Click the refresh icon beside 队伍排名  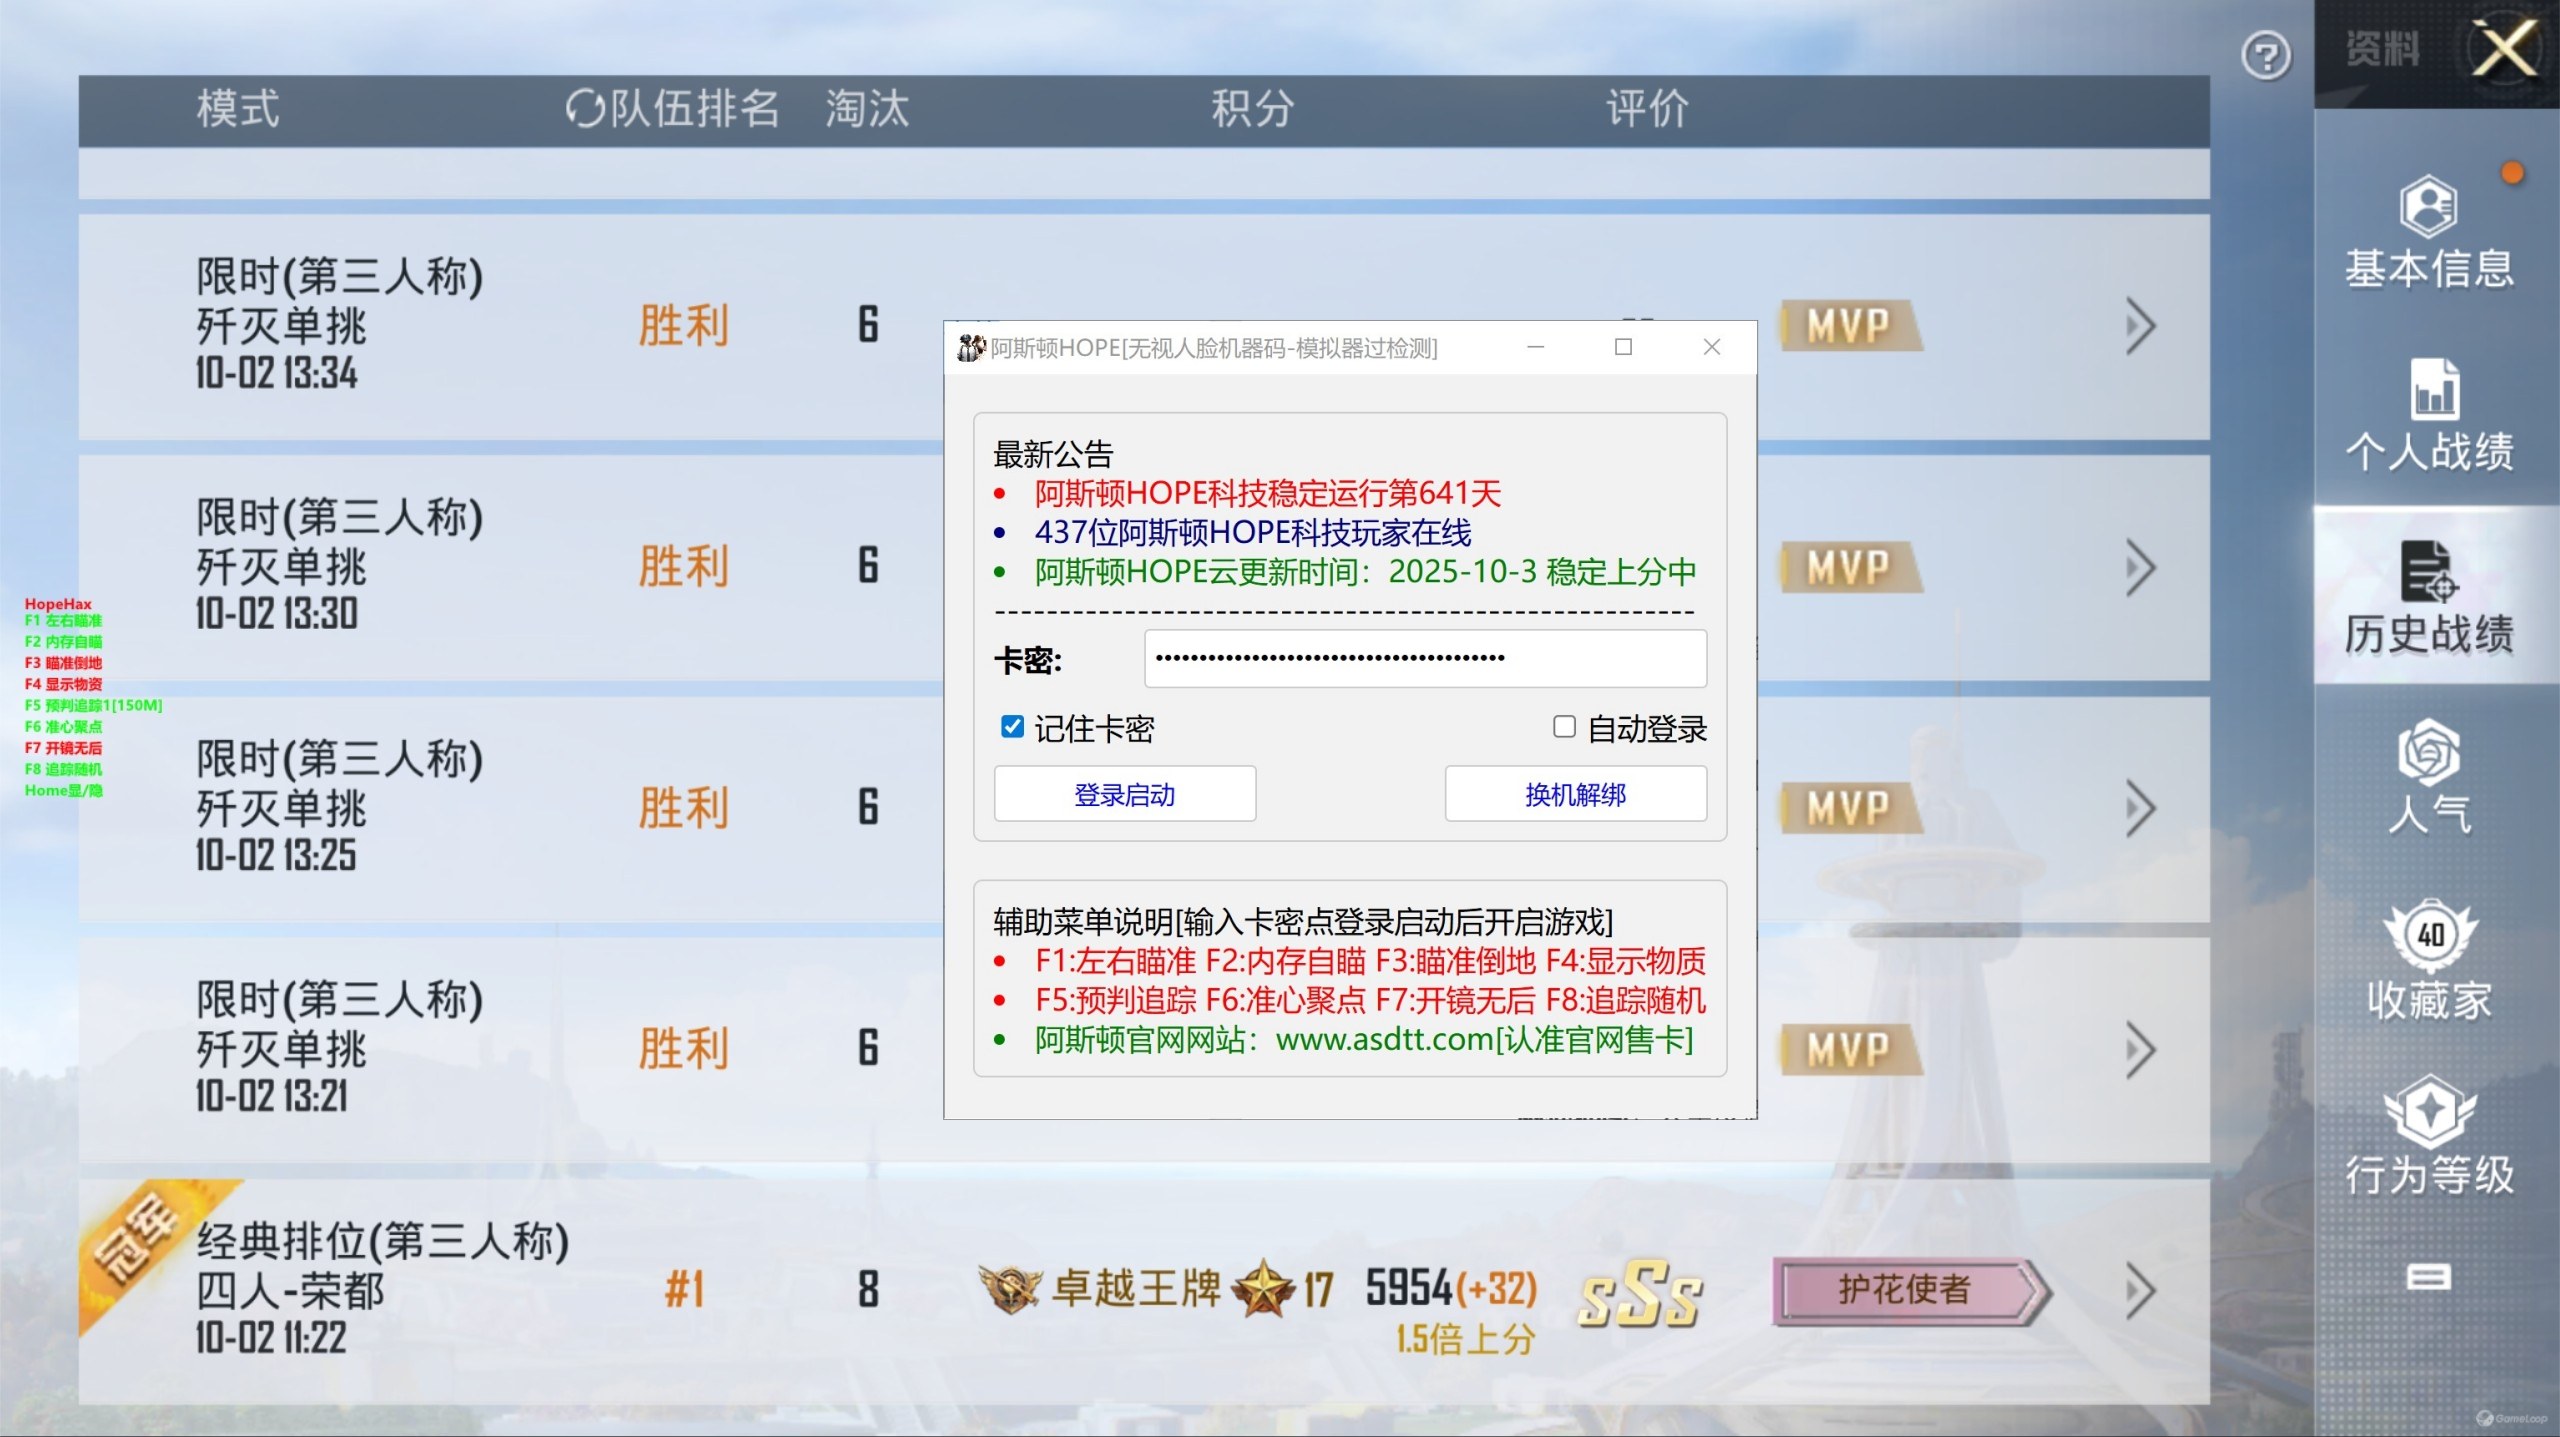tap(585, 108)
